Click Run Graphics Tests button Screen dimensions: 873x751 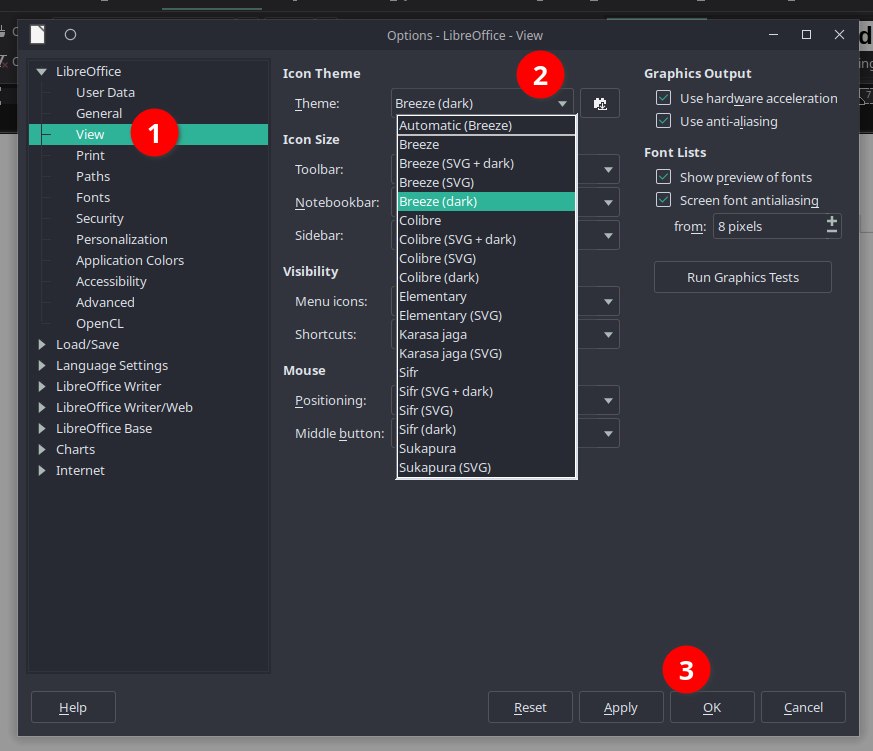743,277
